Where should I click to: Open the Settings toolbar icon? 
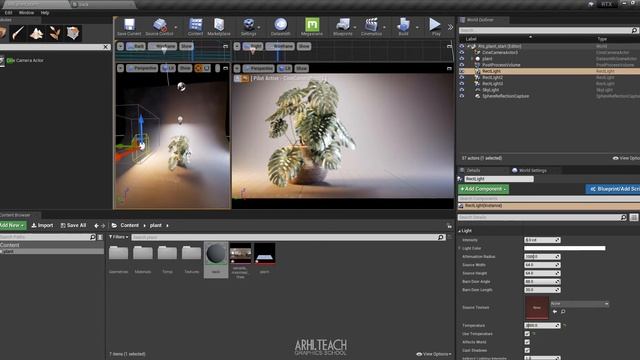coord(249,27)
